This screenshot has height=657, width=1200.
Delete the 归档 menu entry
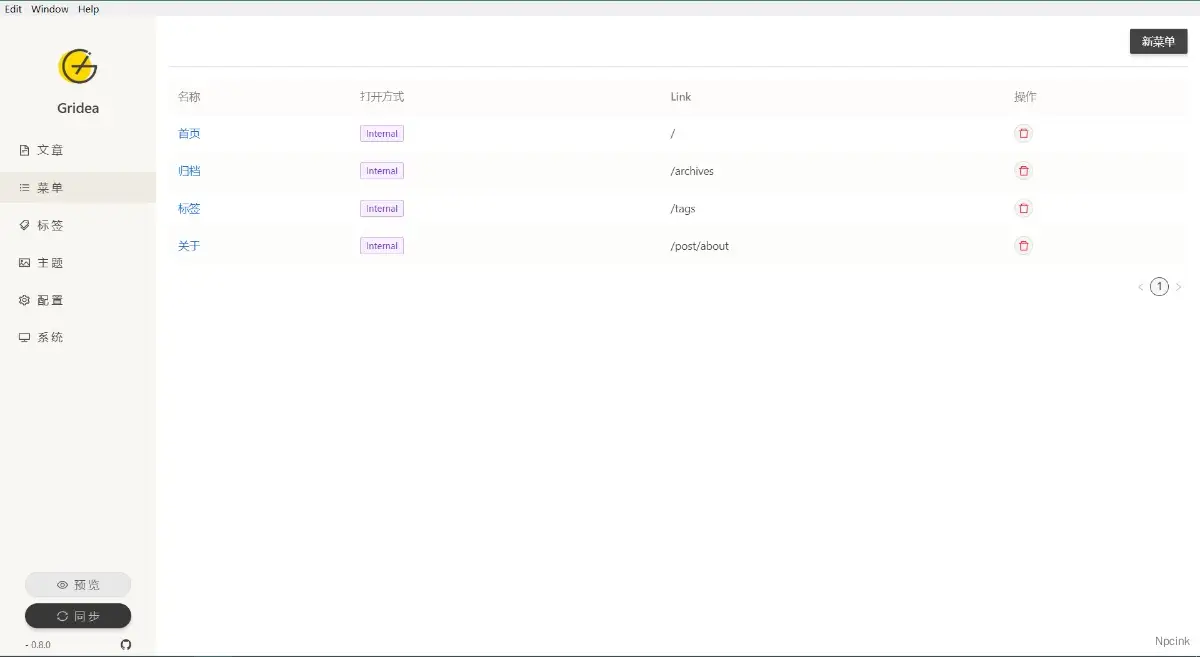coord(1023,171)
